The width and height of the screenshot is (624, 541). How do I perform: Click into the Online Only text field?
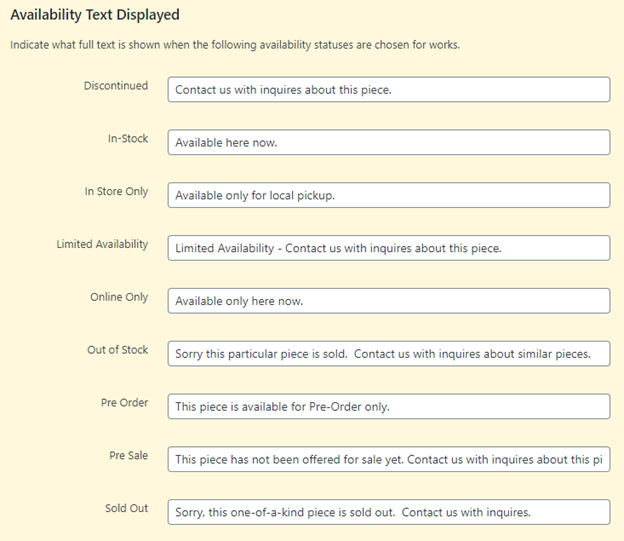(x=388, y=301)
